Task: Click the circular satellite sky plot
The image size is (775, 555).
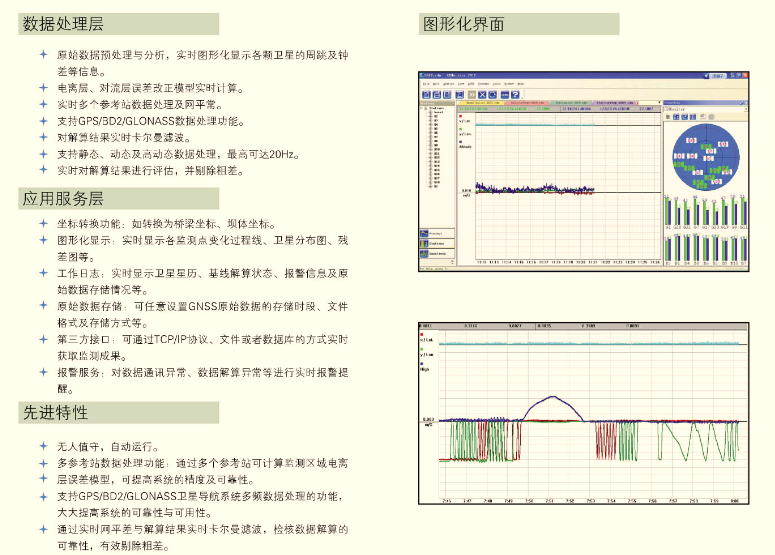Action: (x=704, y=156)
